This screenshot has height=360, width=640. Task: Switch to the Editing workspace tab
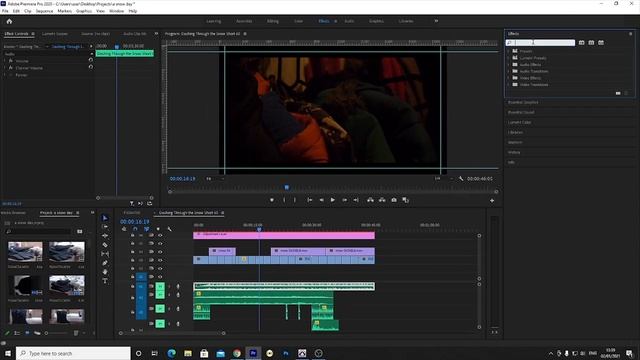[272, 21]
